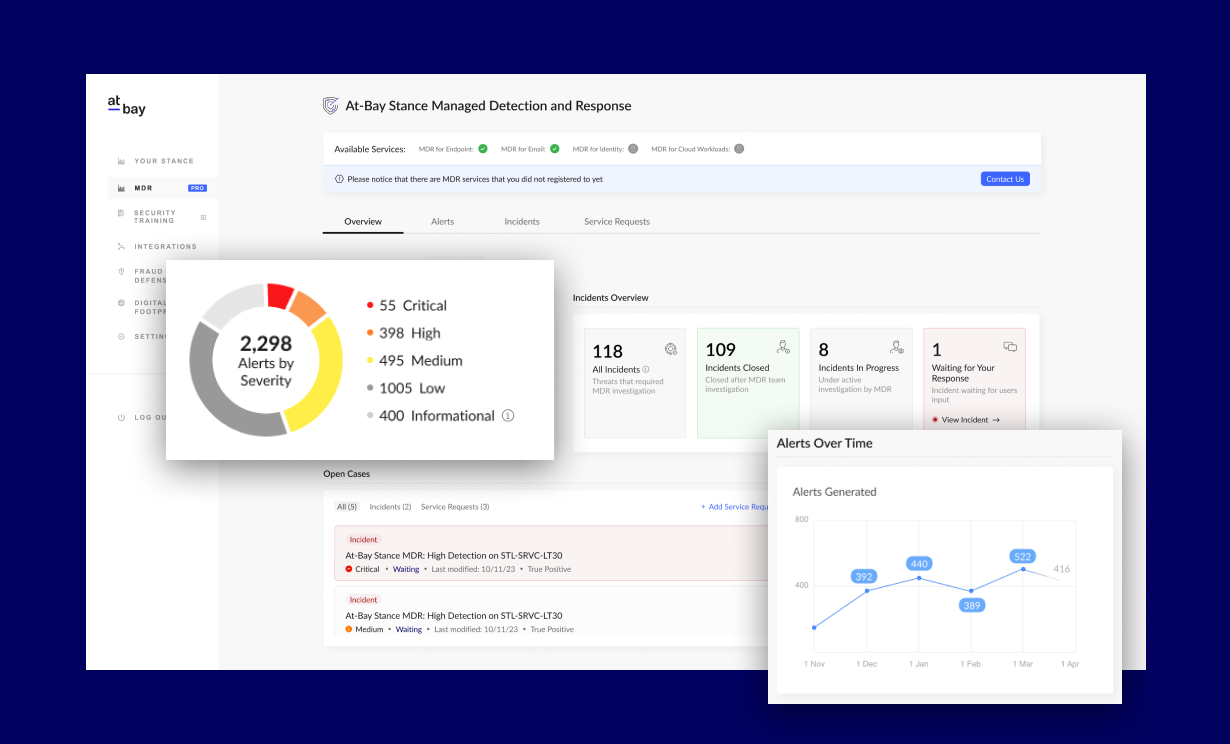Click the chat icon on Waiting for Your Response
This screenshot has height=744, width=1230.
[x=1010, y=347]
